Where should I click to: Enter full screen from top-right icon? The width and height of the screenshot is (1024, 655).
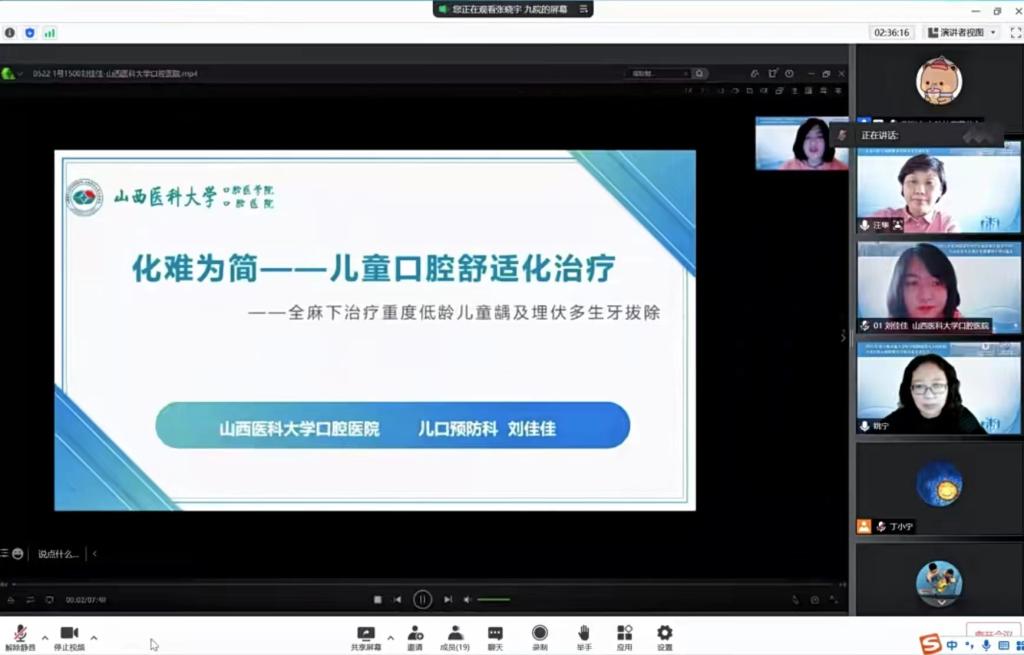1016,33
